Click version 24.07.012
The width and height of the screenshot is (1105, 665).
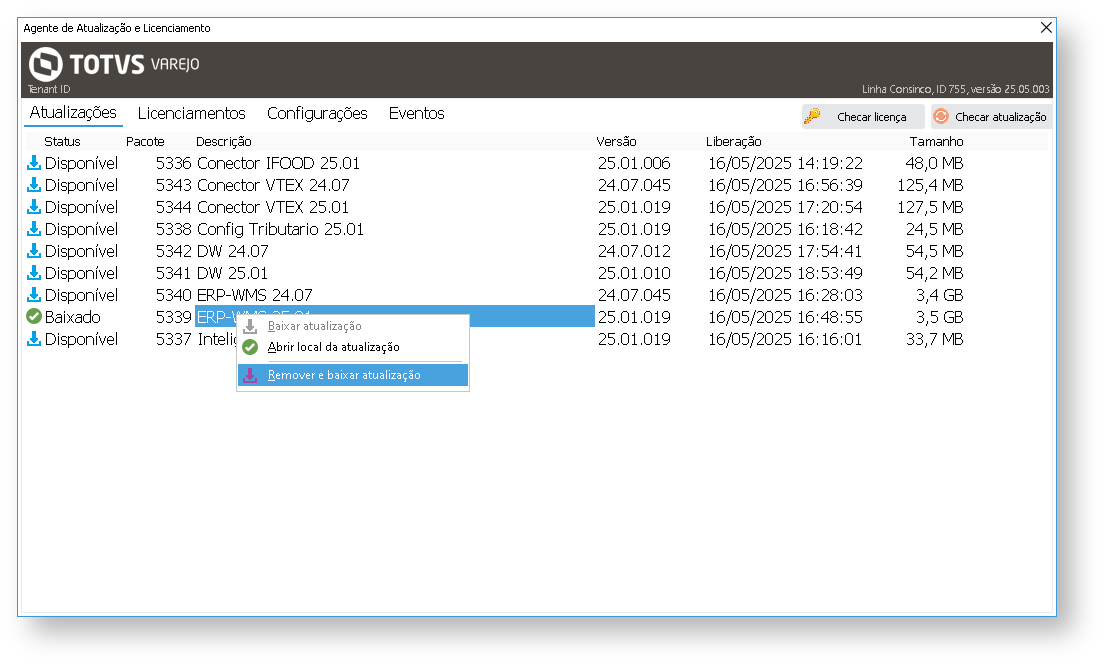[x=634, y=251]
